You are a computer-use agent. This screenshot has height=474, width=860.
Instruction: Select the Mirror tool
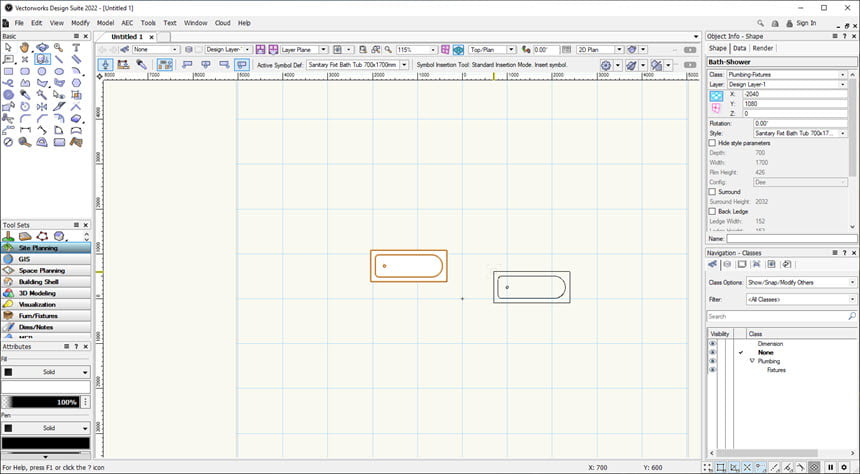click(x=42, y=106)
